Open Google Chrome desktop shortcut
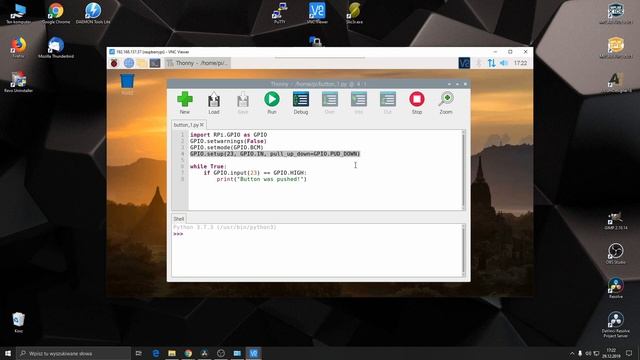 tap(56, 13)
